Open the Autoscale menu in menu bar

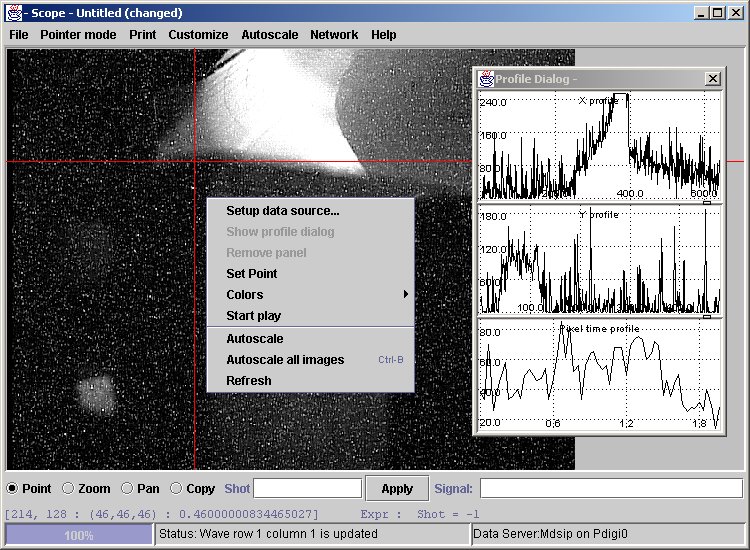click(x=269, y=34)
